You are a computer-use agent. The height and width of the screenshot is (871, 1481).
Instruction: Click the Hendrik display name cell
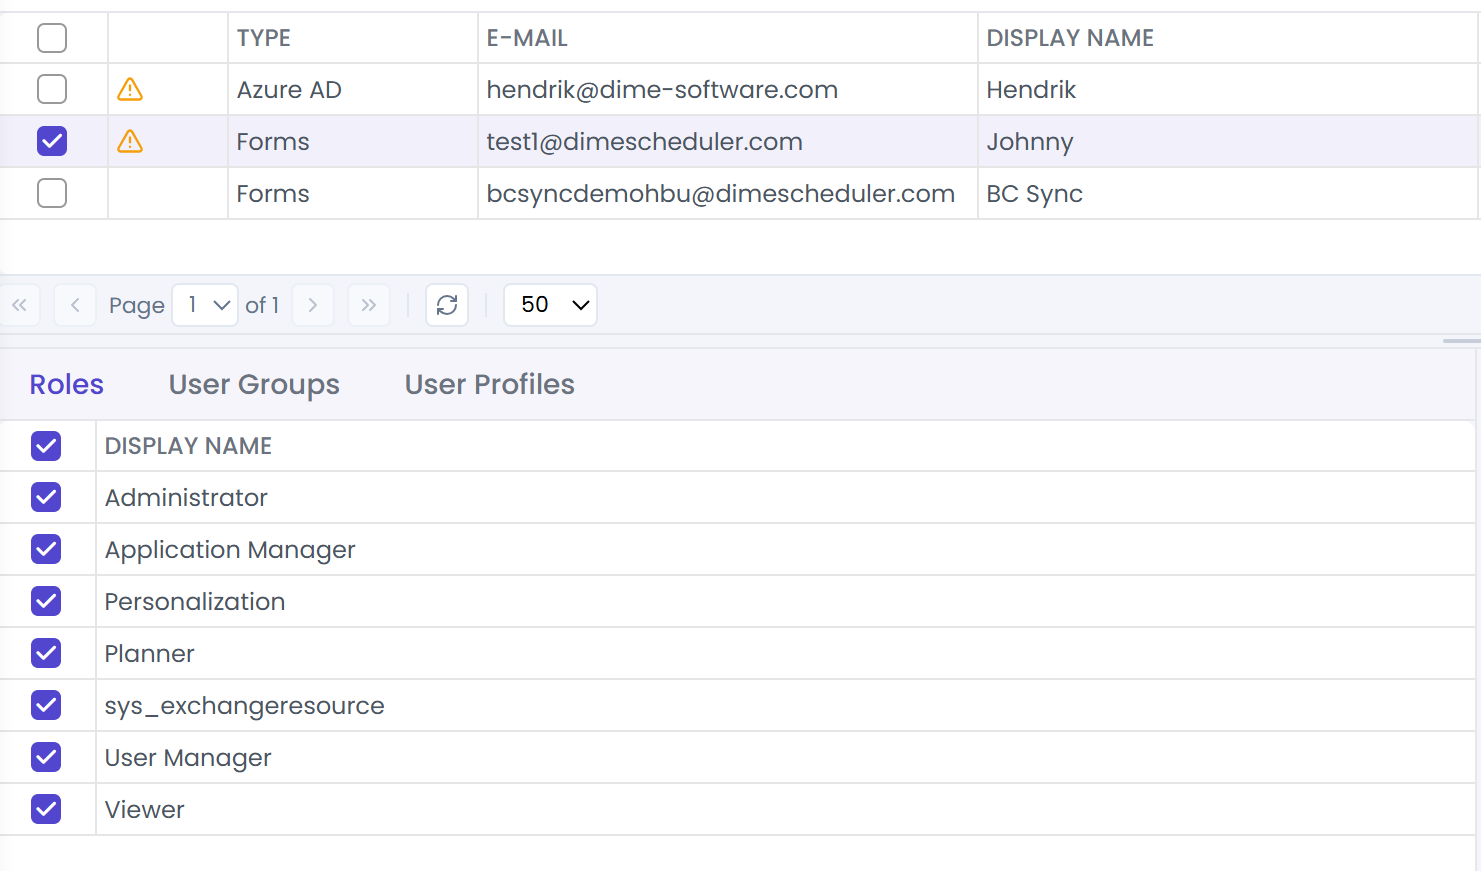pos(1227,90)
